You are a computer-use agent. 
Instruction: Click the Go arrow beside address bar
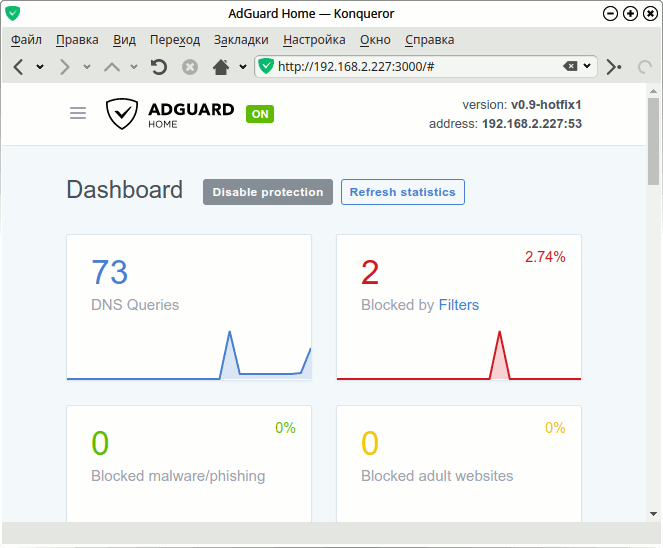click(x=613, y=67)
